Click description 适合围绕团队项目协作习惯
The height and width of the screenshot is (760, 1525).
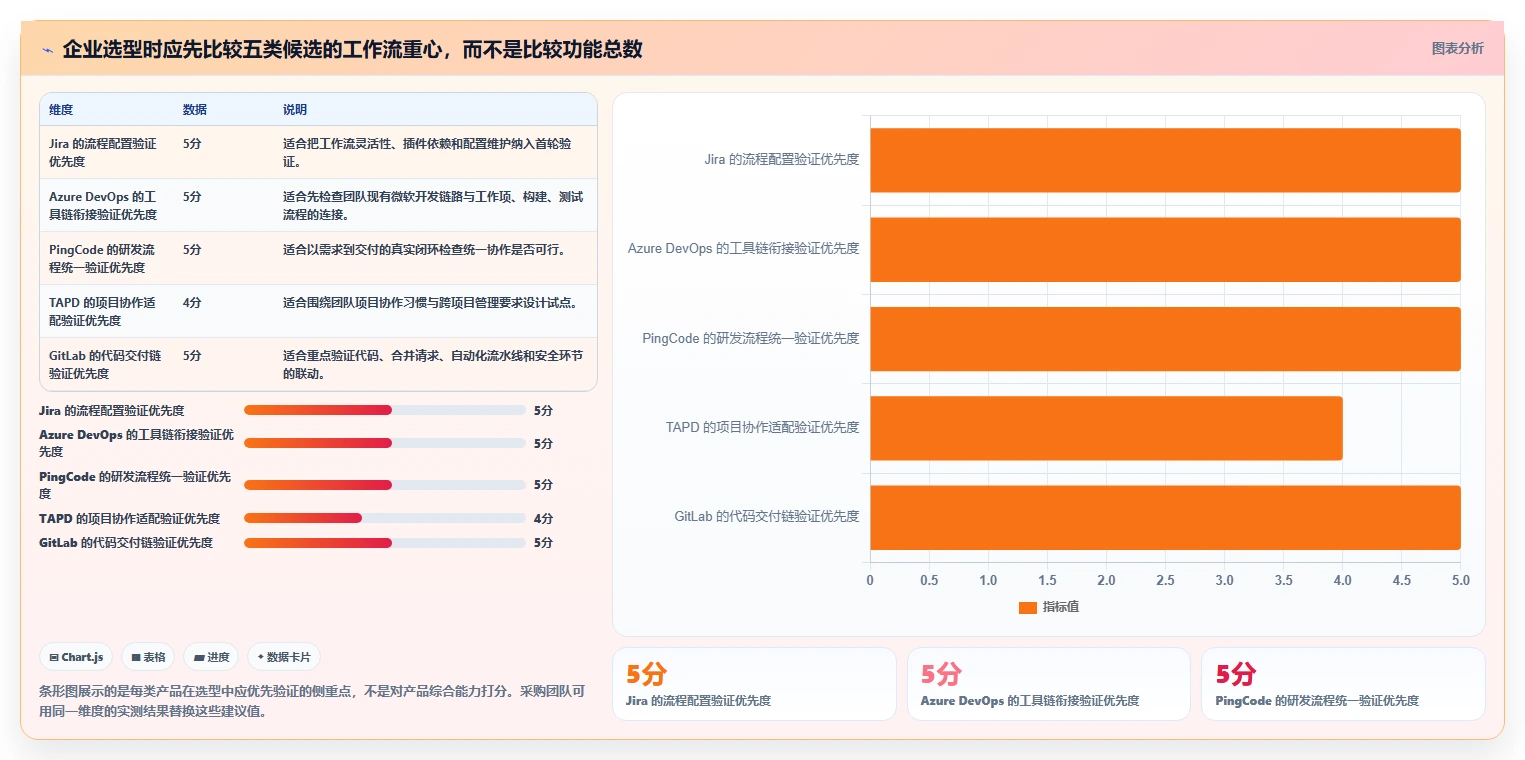coord(430,302)
